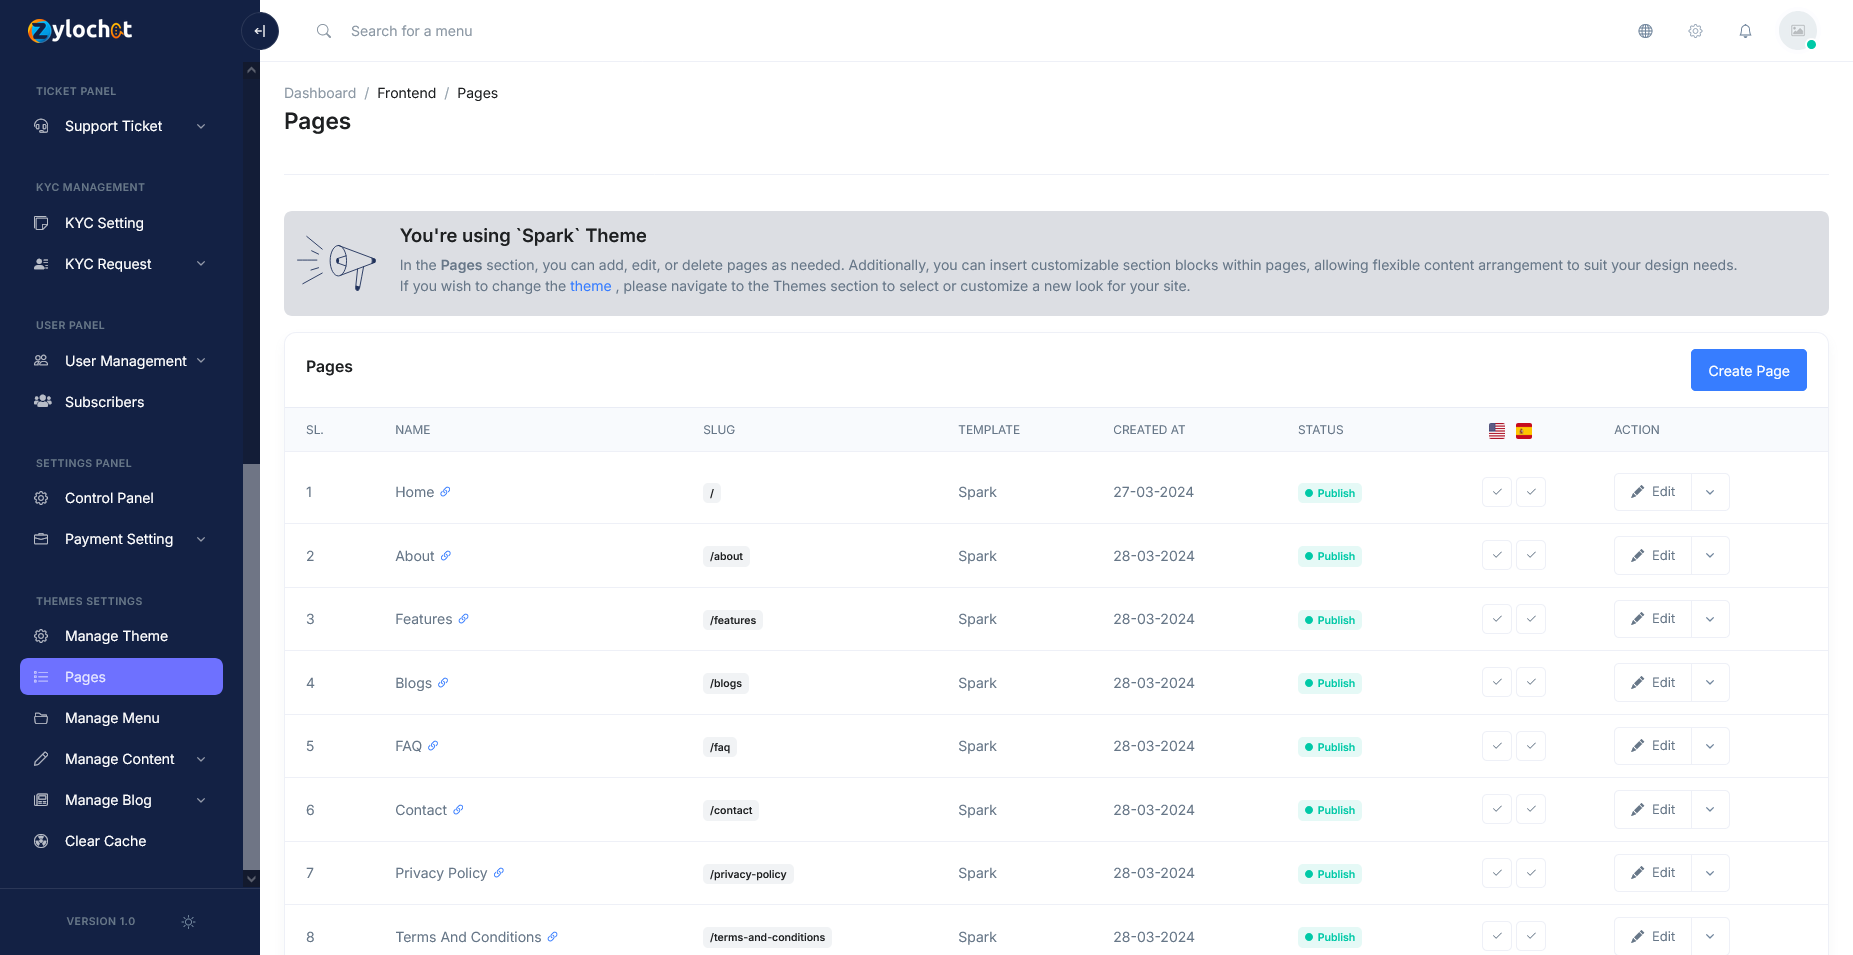This screenshot has width=1853, height=955.
Task: Open Blogs page link icon
Action: (x=443, y=682)
